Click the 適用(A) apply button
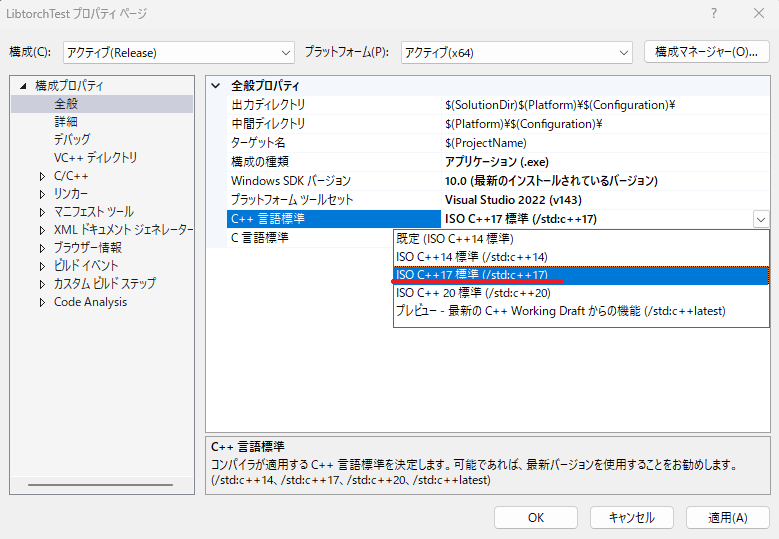Screen dimensions: 779x539 click(x=727, y=517)
